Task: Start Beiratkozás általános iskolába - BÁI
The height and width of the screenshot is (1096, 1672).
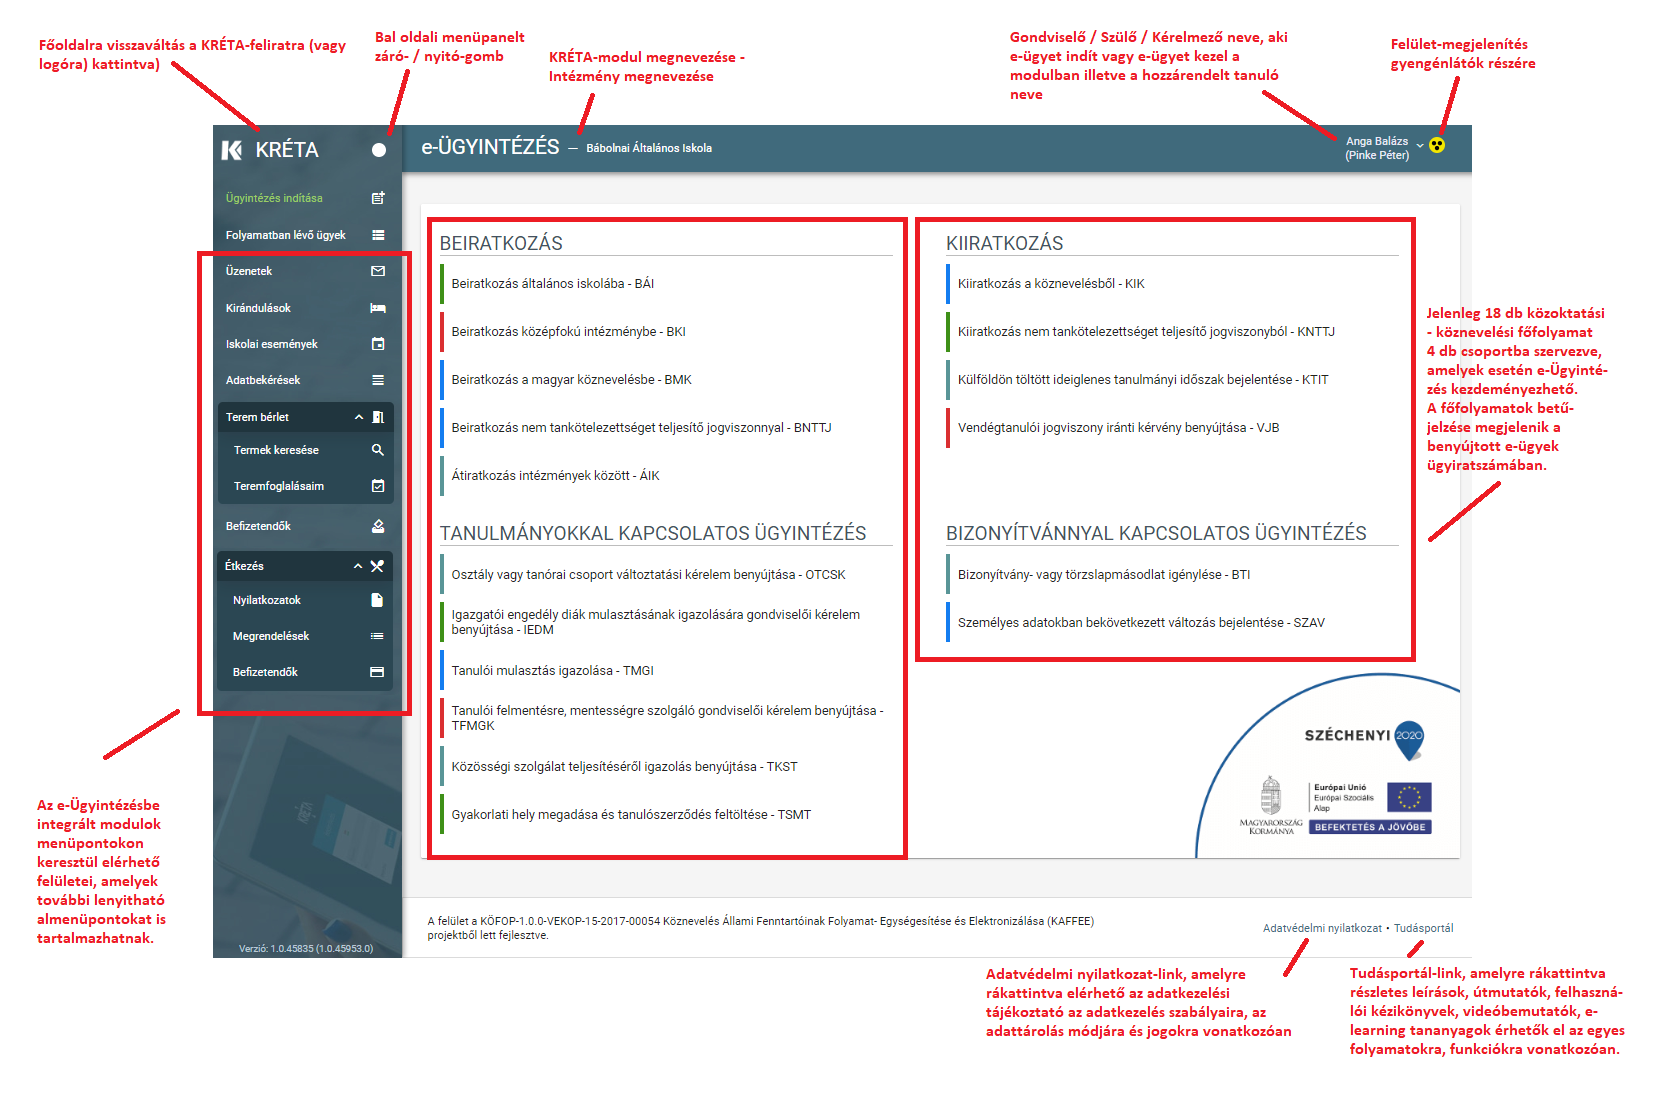Action: coord(553,284)
